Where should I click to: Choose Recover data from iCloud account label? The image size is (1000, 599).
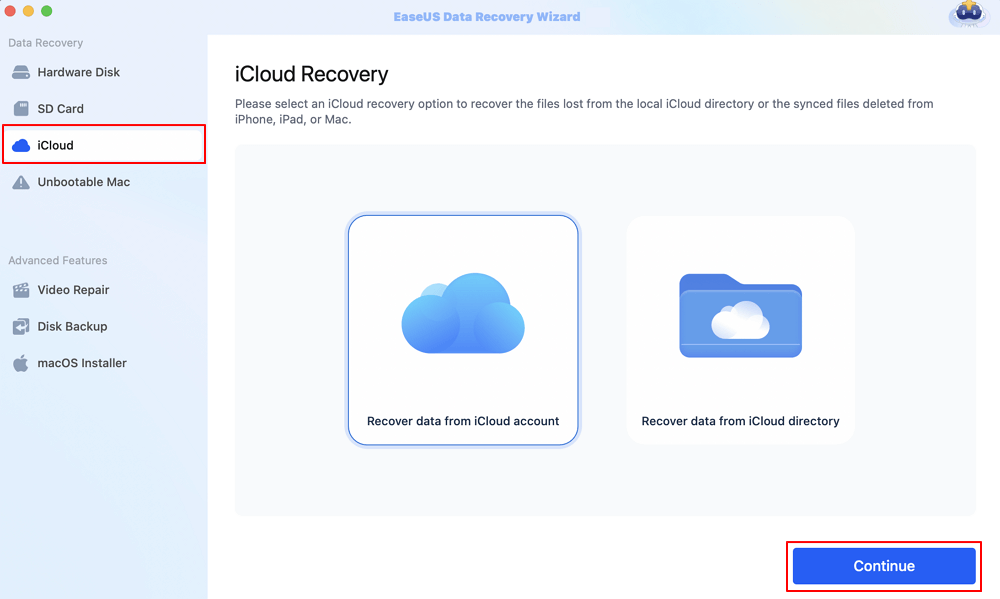pyautogui.click(x=463, y=421)
